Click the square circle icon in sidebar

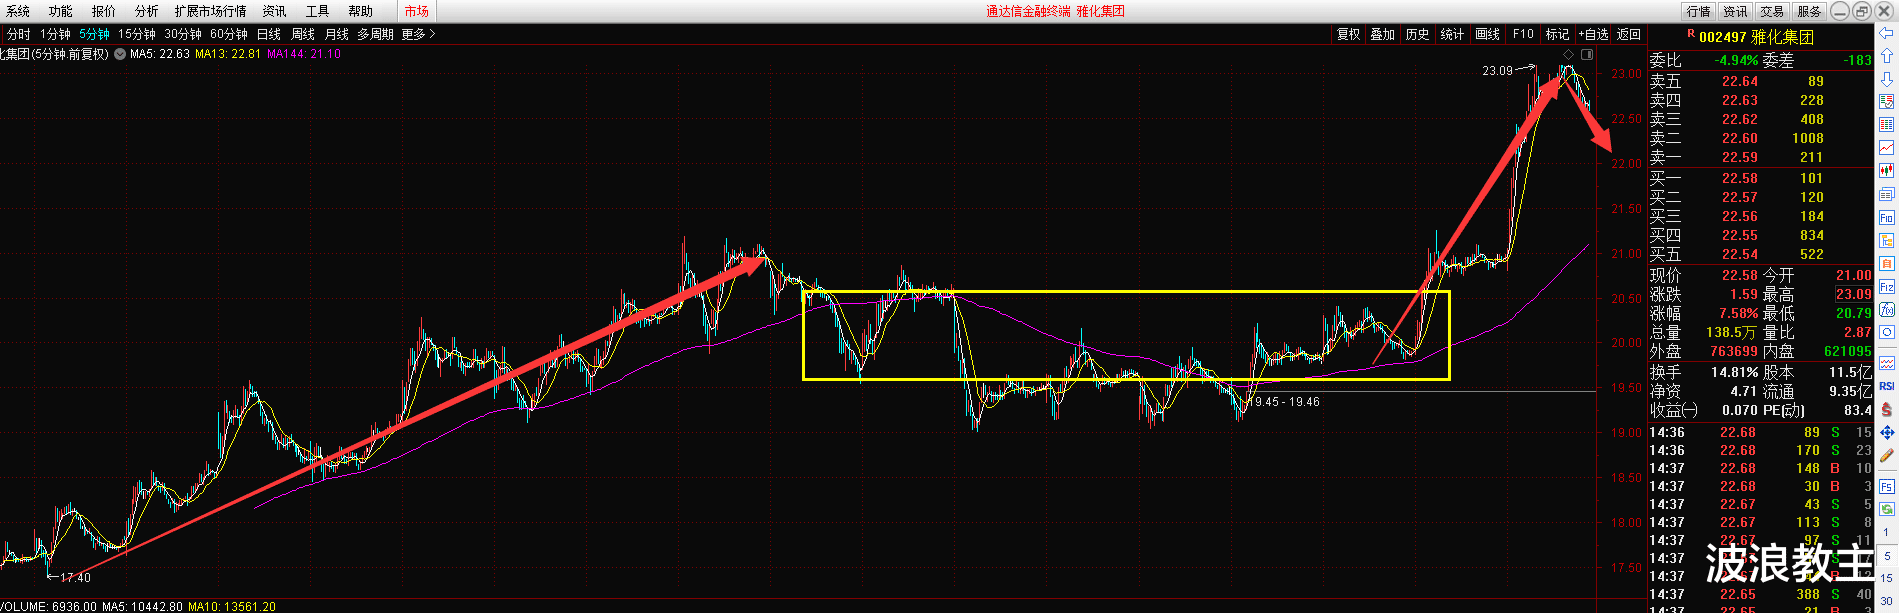click(x=1886, y=332)
